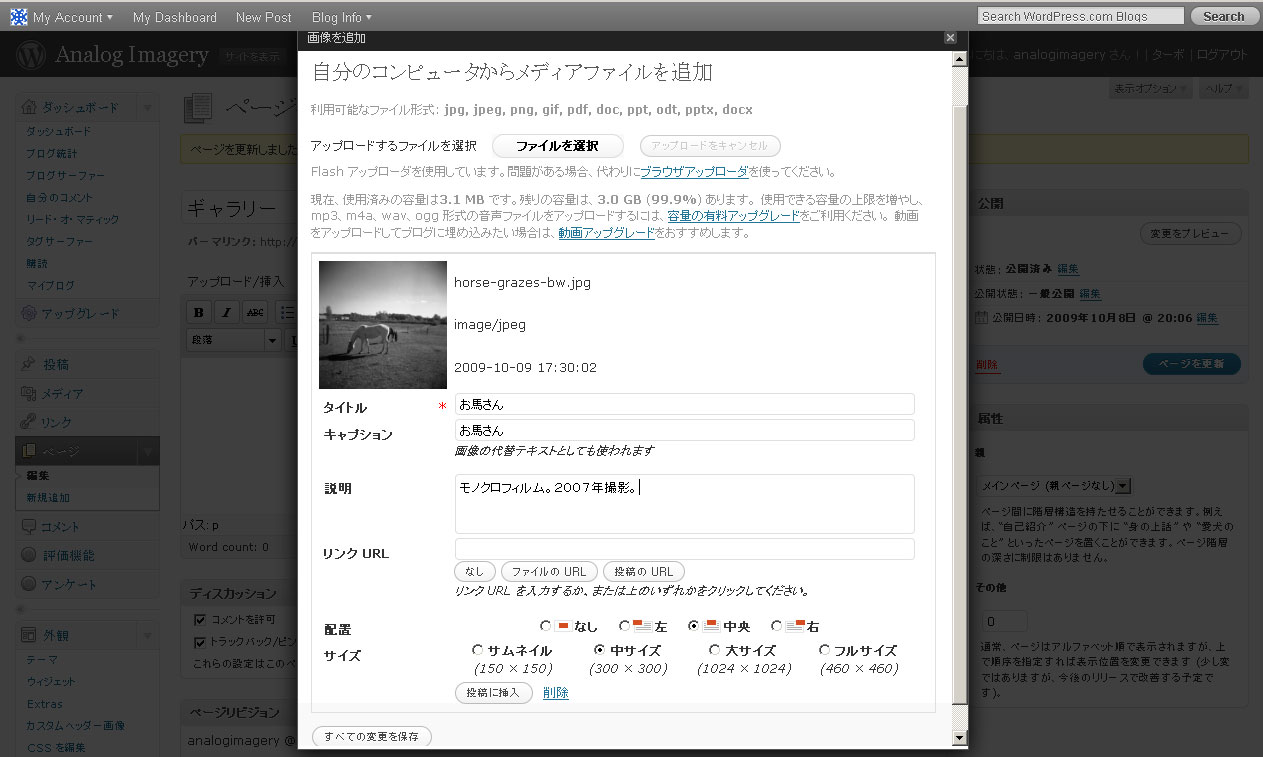
Task: Select medium size (中サイズ) radio button
Action: [x=599, y=650]
